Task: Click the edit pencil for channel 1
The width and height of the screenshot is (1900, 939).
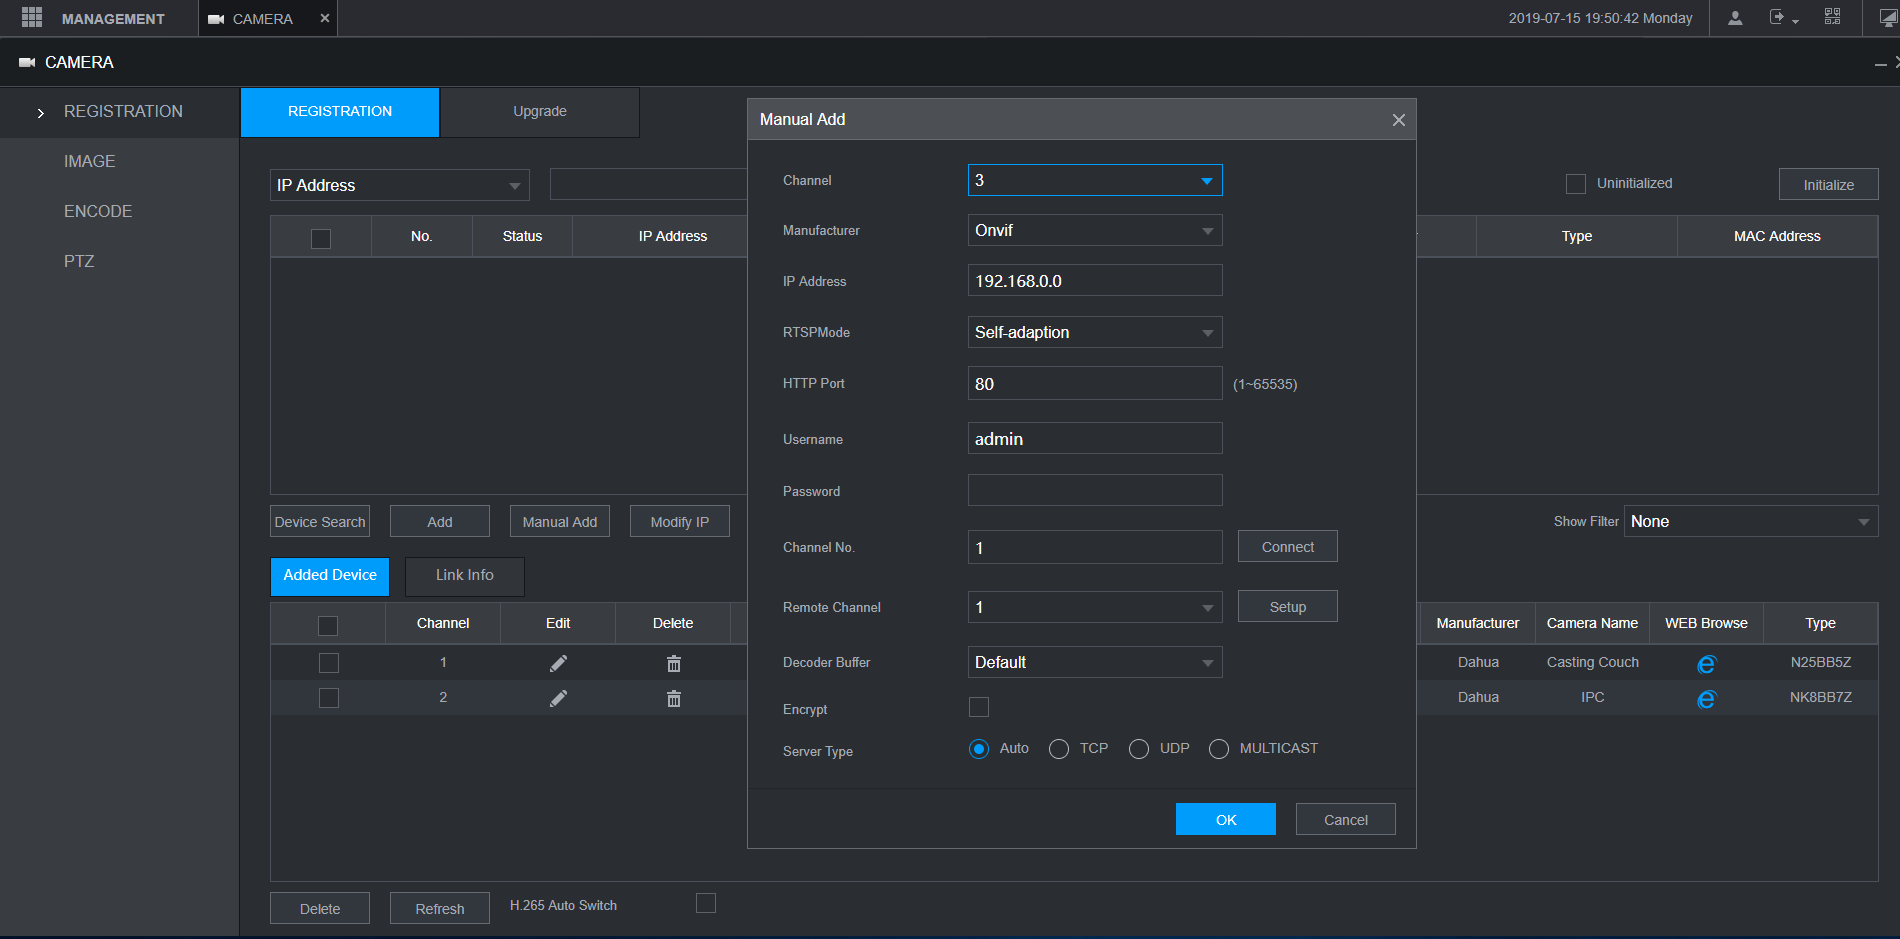Action: tap(558, 663)
